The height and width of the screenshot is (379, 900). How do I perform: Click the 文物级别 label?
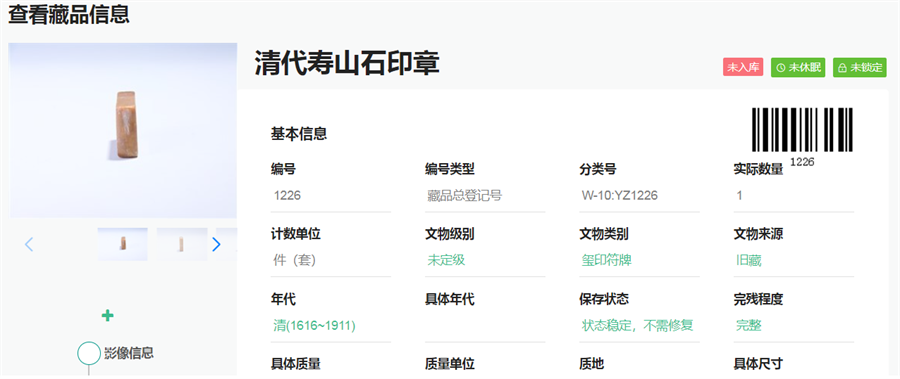(449, 234)
